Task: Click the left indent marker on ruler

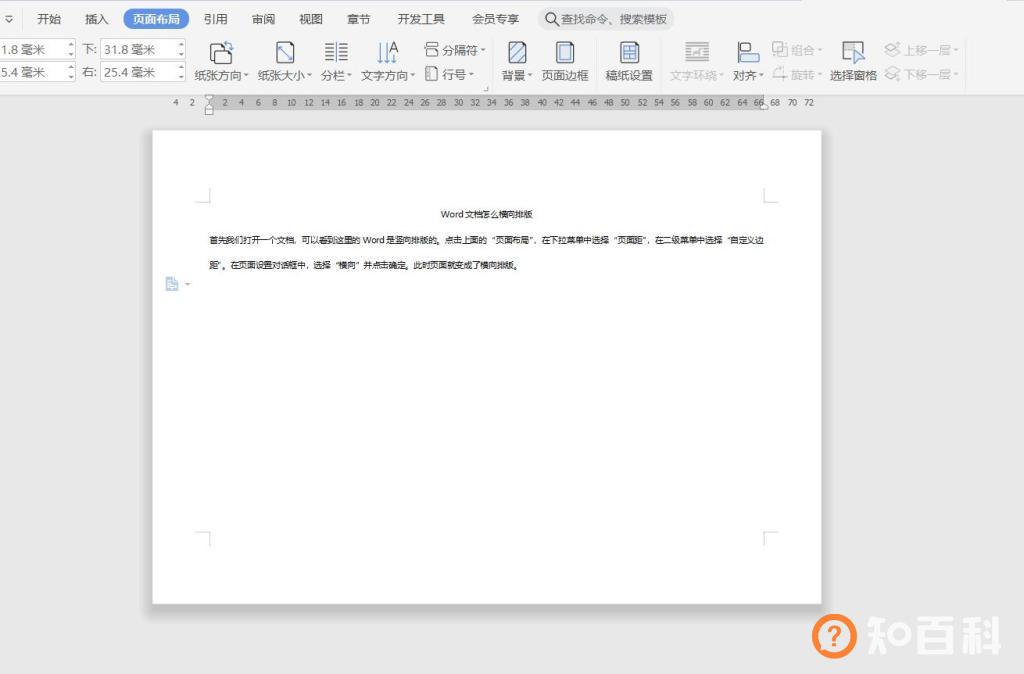Action: point(209,110)
